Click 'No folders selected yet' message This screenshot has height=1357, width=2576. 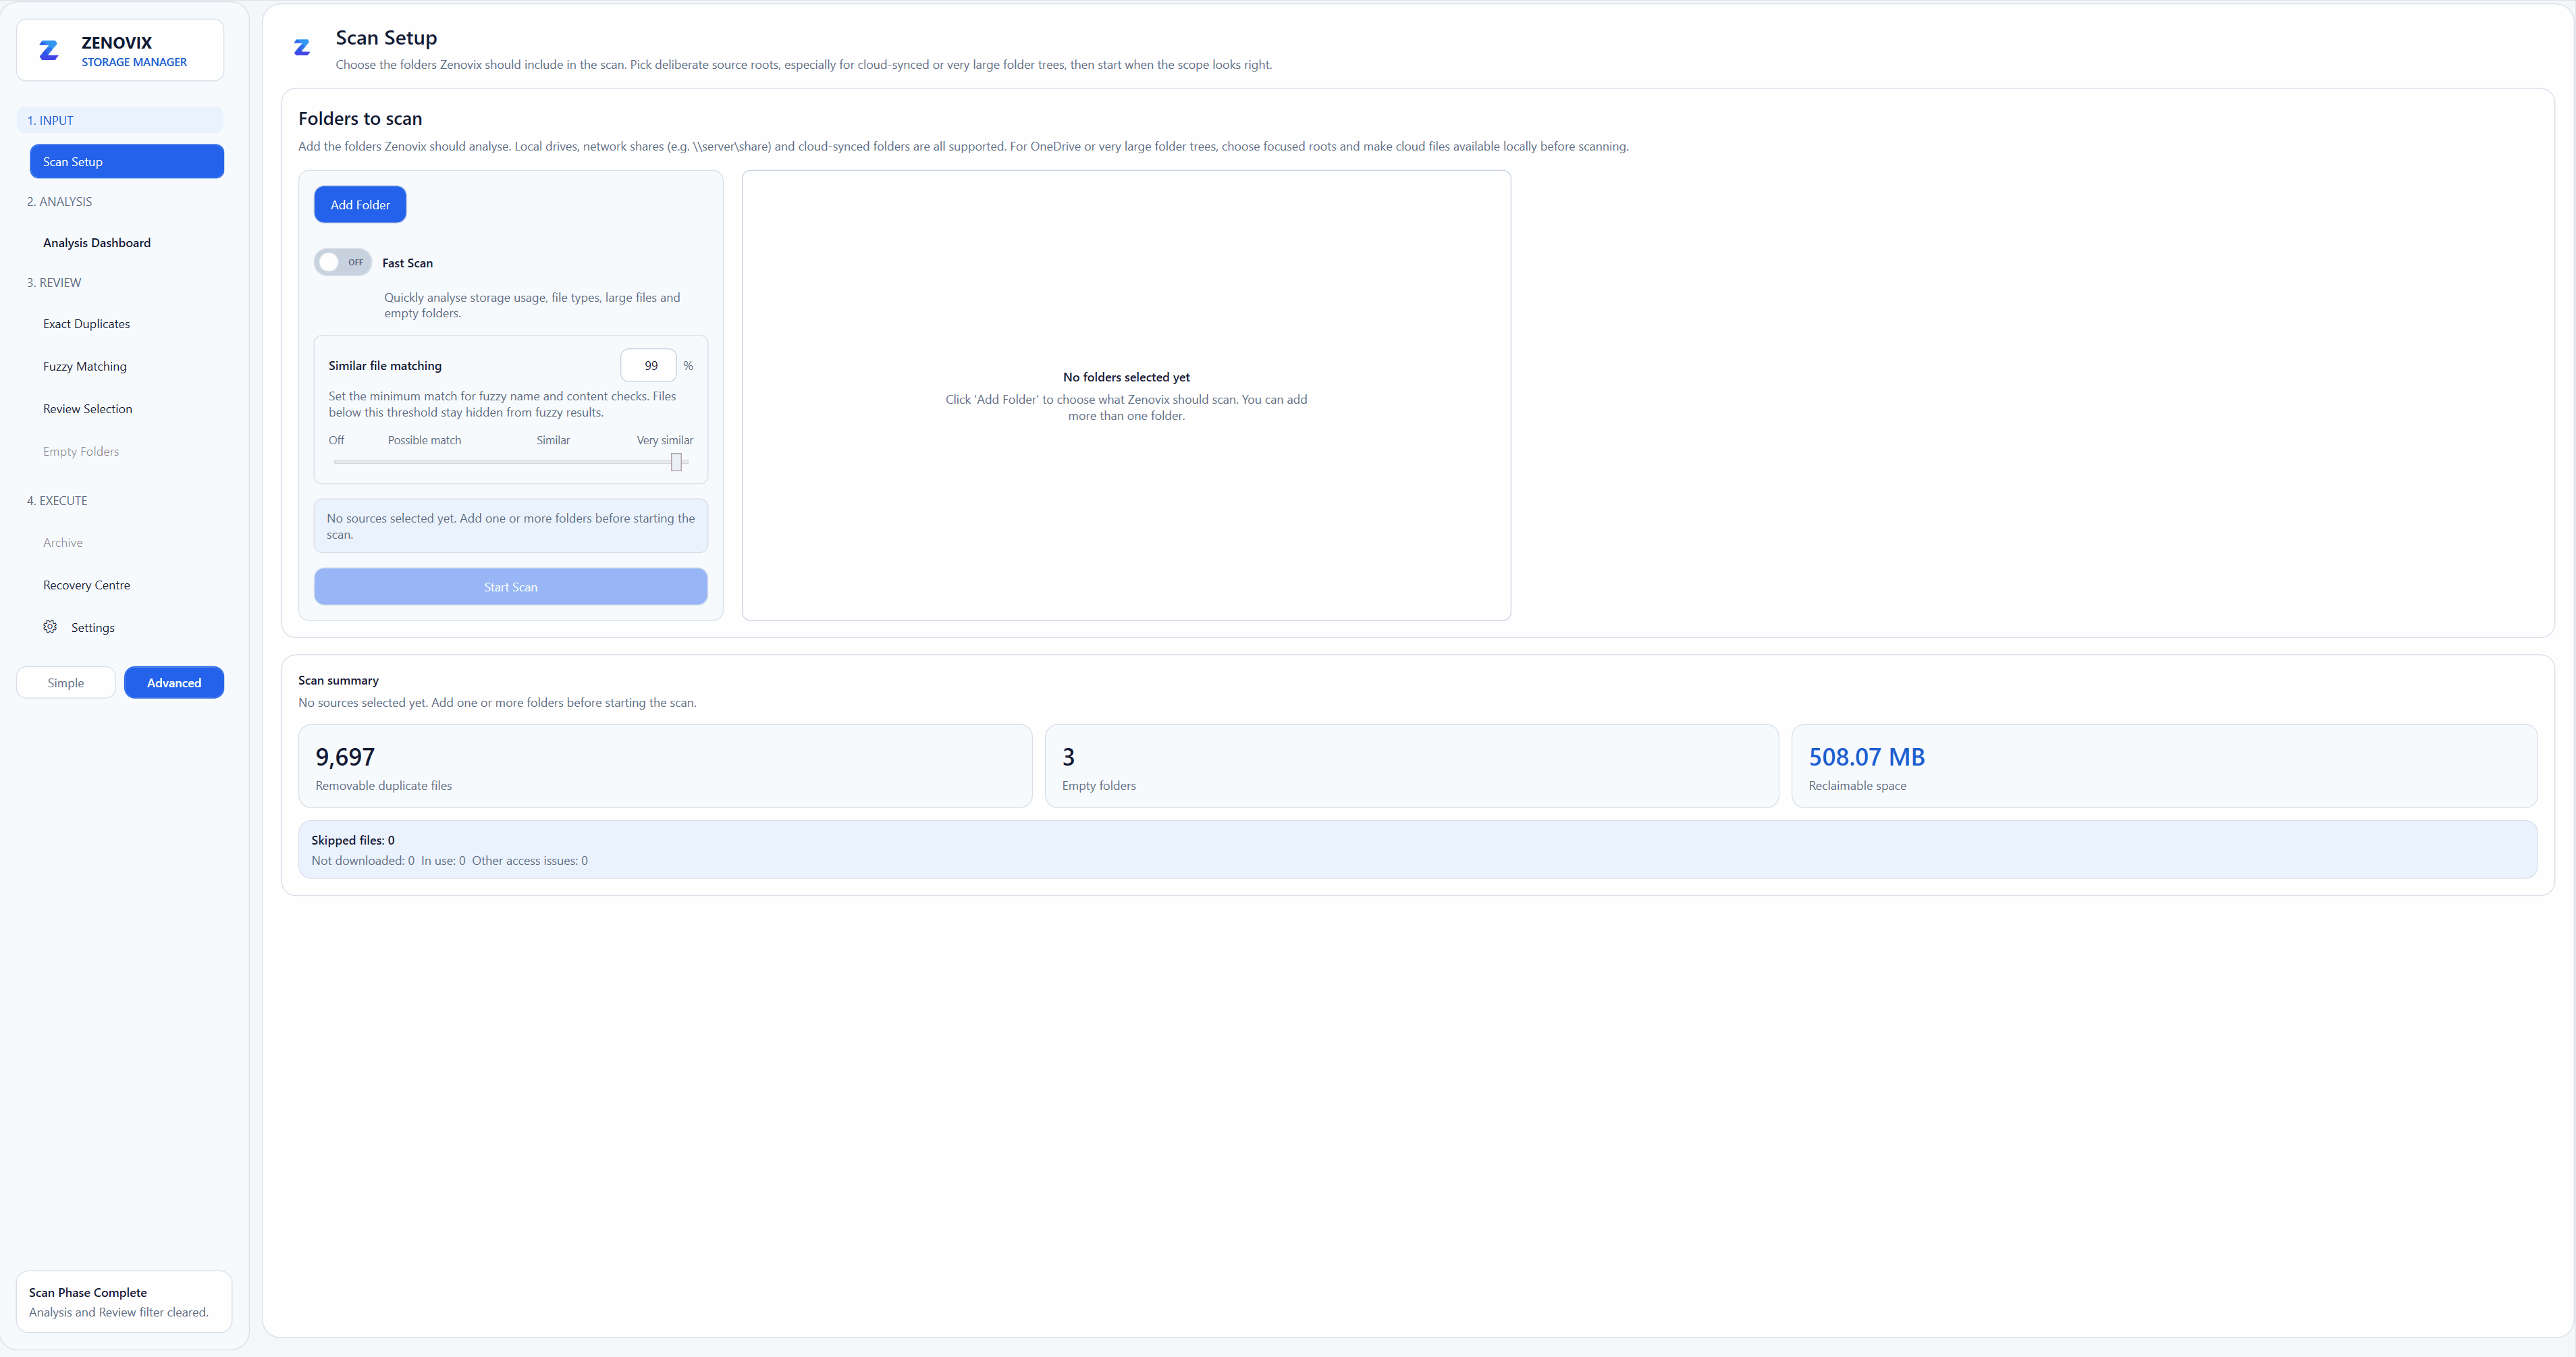click(1126, 377)
